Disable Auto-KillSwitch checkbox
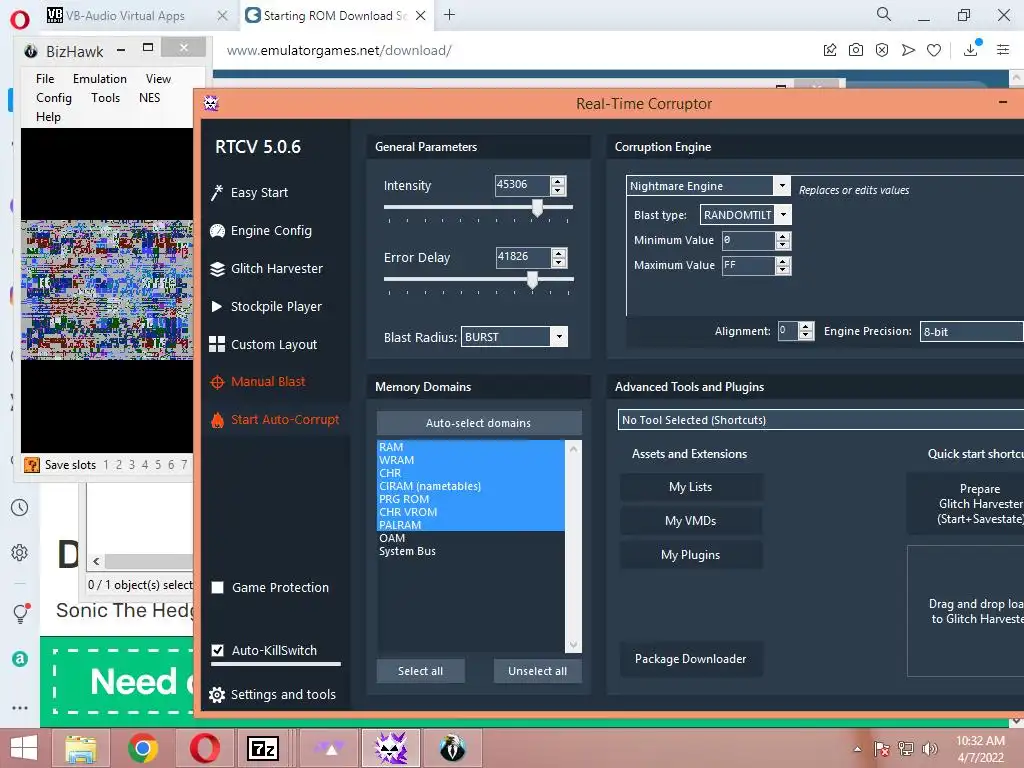 pyautogui.click(x=217, y=650)
